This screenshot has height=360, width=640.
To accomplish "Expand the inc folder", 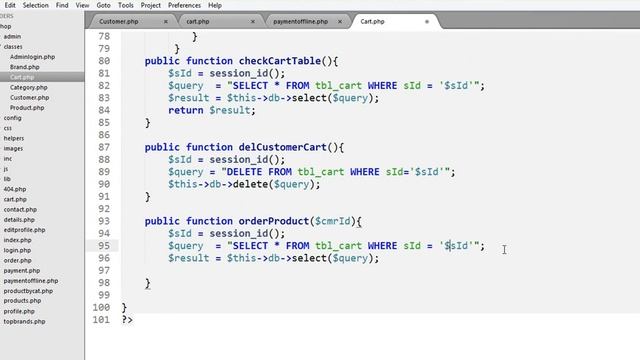I will pyautogui.click(x=8, y=159).
